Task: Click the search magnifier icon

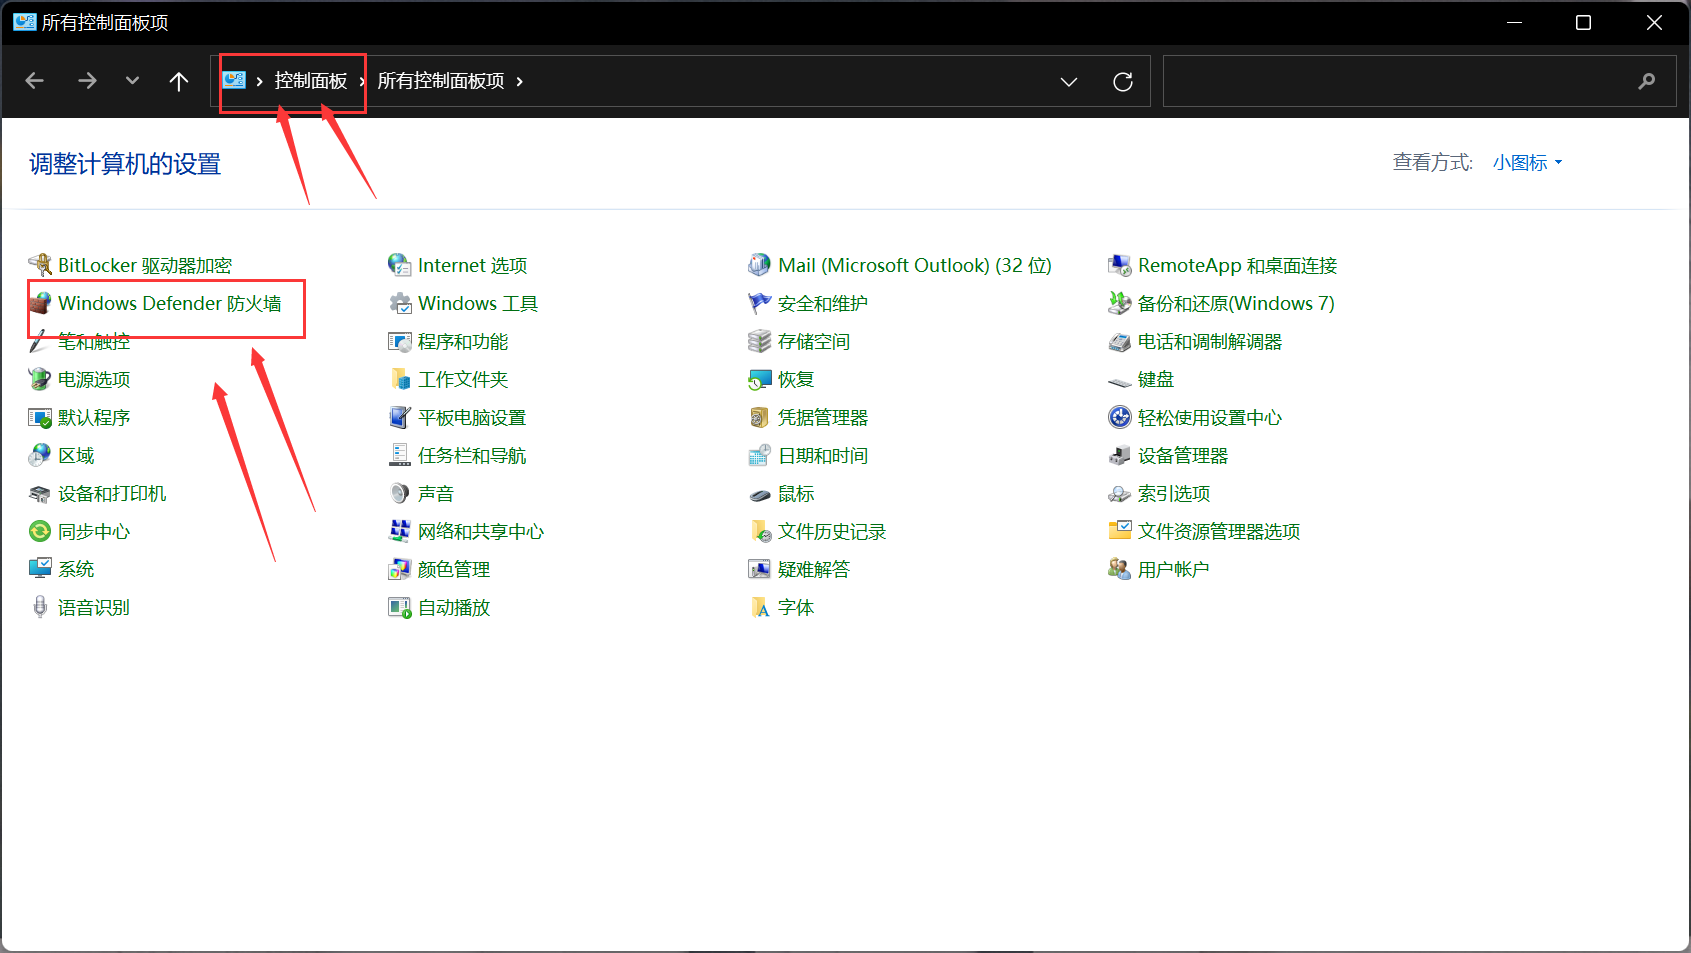Action: (x=1646, y=81)
